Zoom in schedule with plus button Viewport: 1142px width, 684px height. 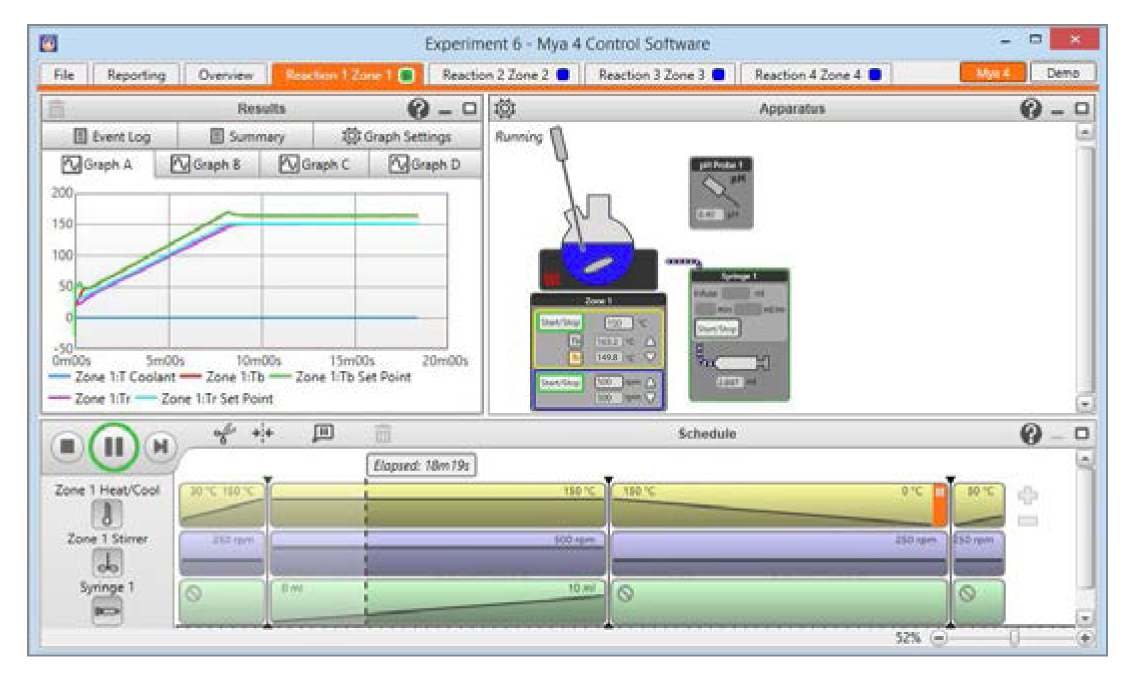pyautogui.click(x=1084, y=638)
